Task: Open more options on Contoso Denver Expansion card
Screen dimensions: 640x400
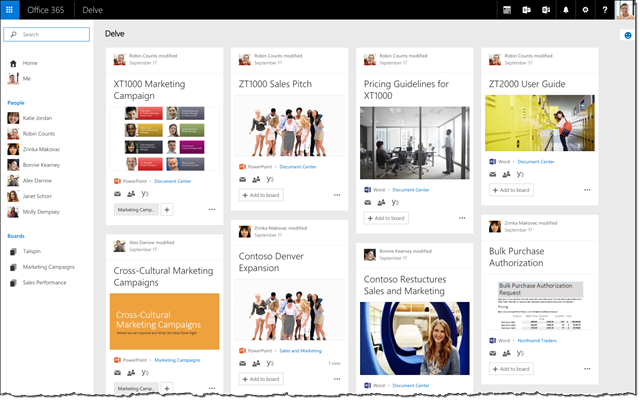Action: pyautogui.click(x=337, y=379)
